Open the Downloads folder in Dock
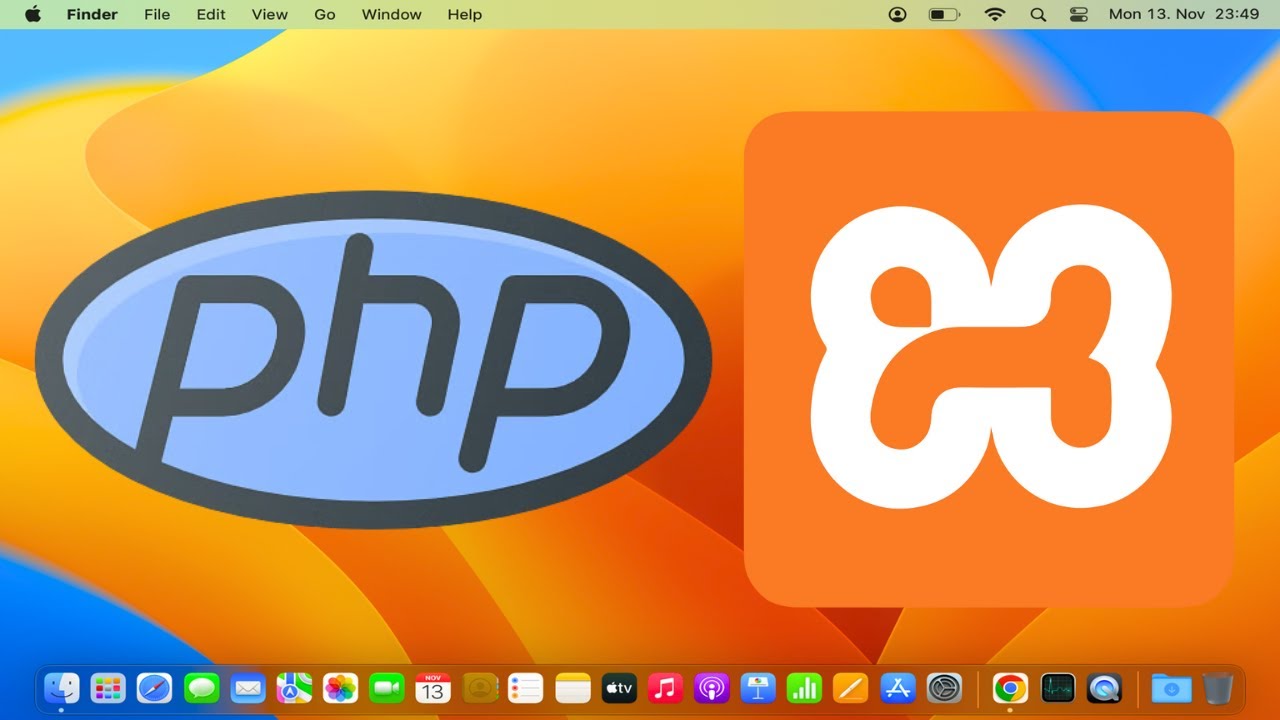This screenshot has width=1280, height=720. coord(1171,688)
